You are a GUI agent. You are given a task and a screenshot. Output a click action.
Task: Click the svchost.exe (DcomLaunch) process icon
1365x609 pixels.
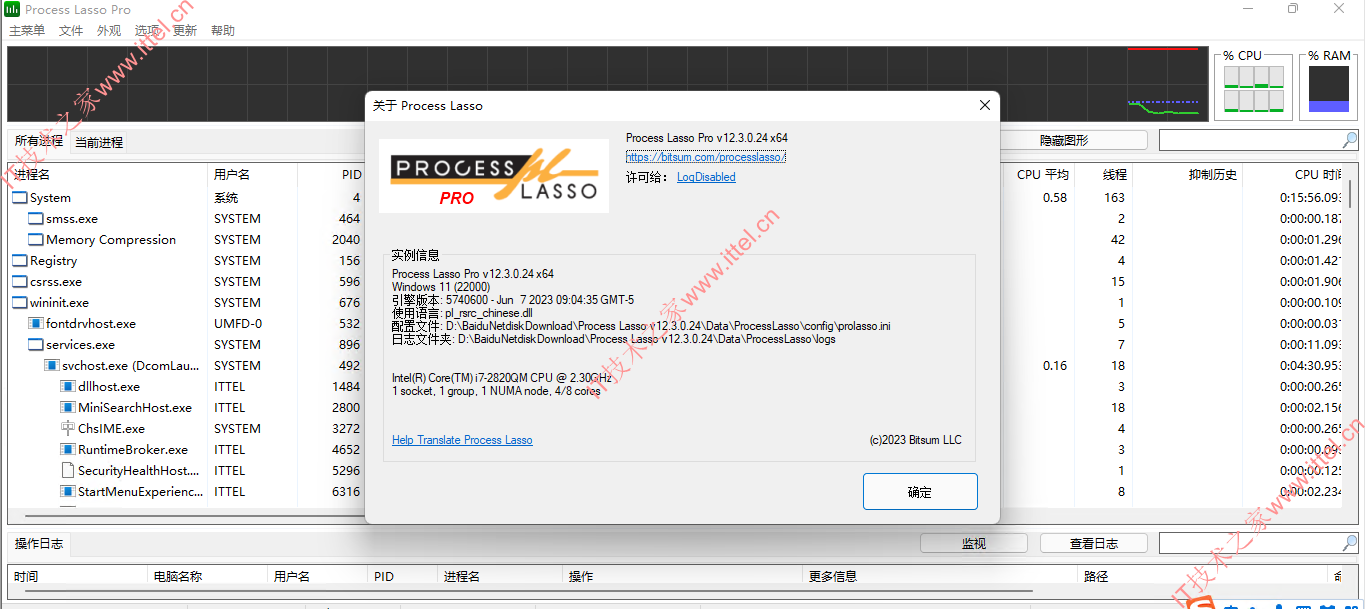[51, 365]
